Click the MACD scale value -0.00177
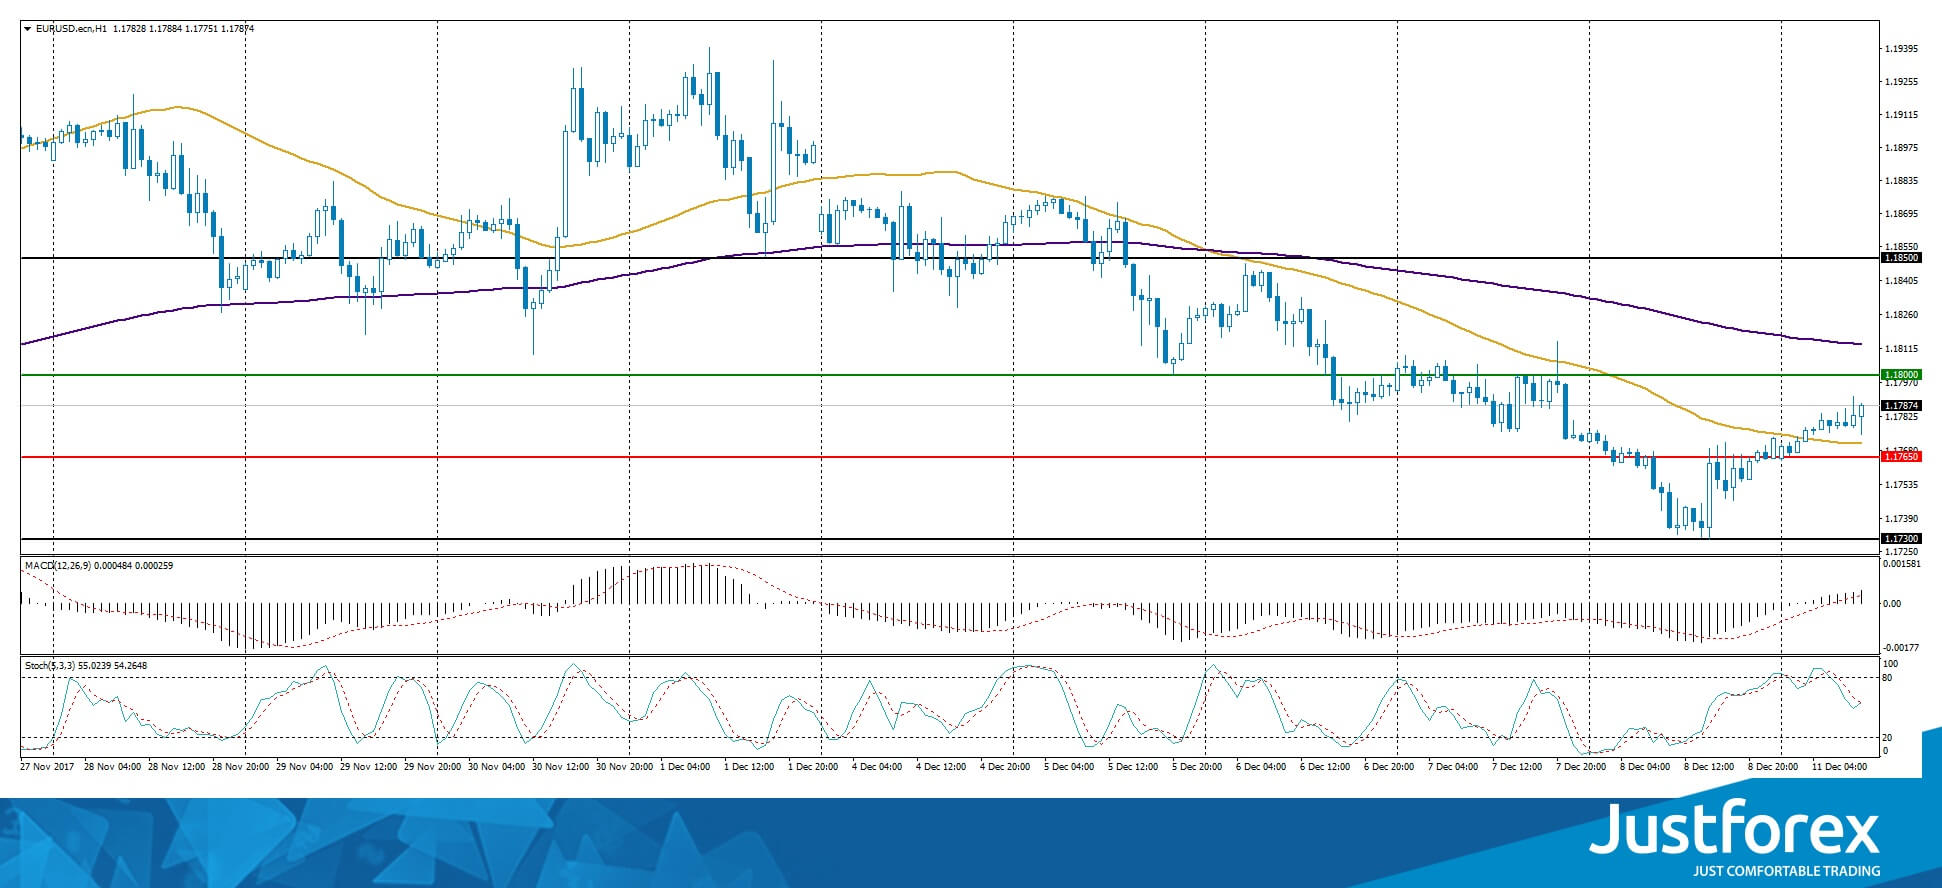The height and width of the screenshot is (888, 1942). [x=1901, y=648]
